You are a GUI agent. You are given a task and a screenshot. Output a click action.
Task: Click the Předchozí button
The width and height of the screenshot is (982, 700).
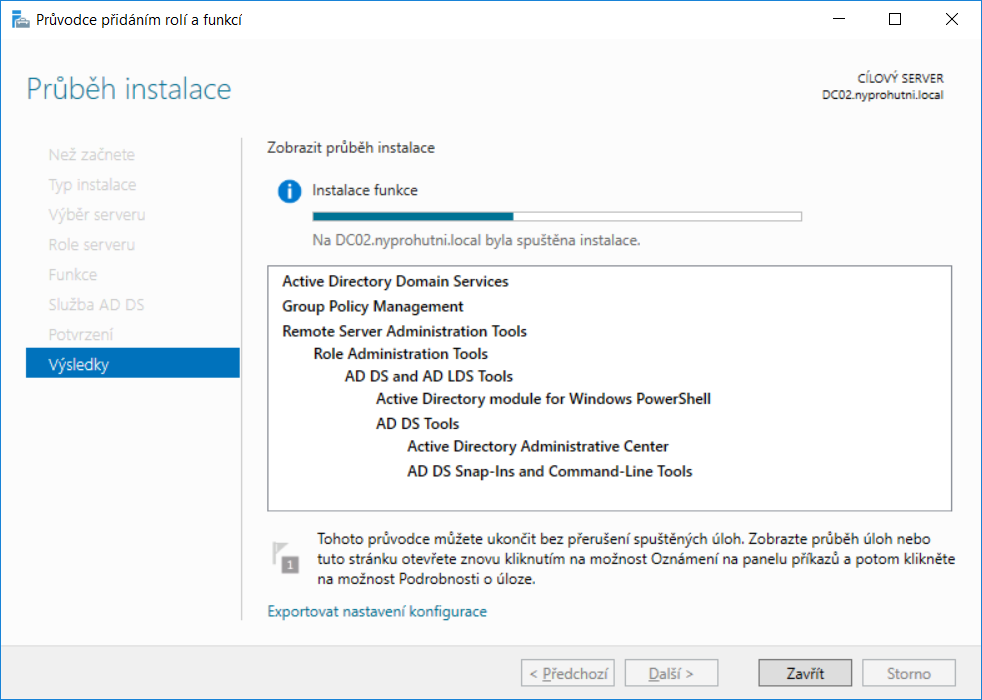point(567,673)
